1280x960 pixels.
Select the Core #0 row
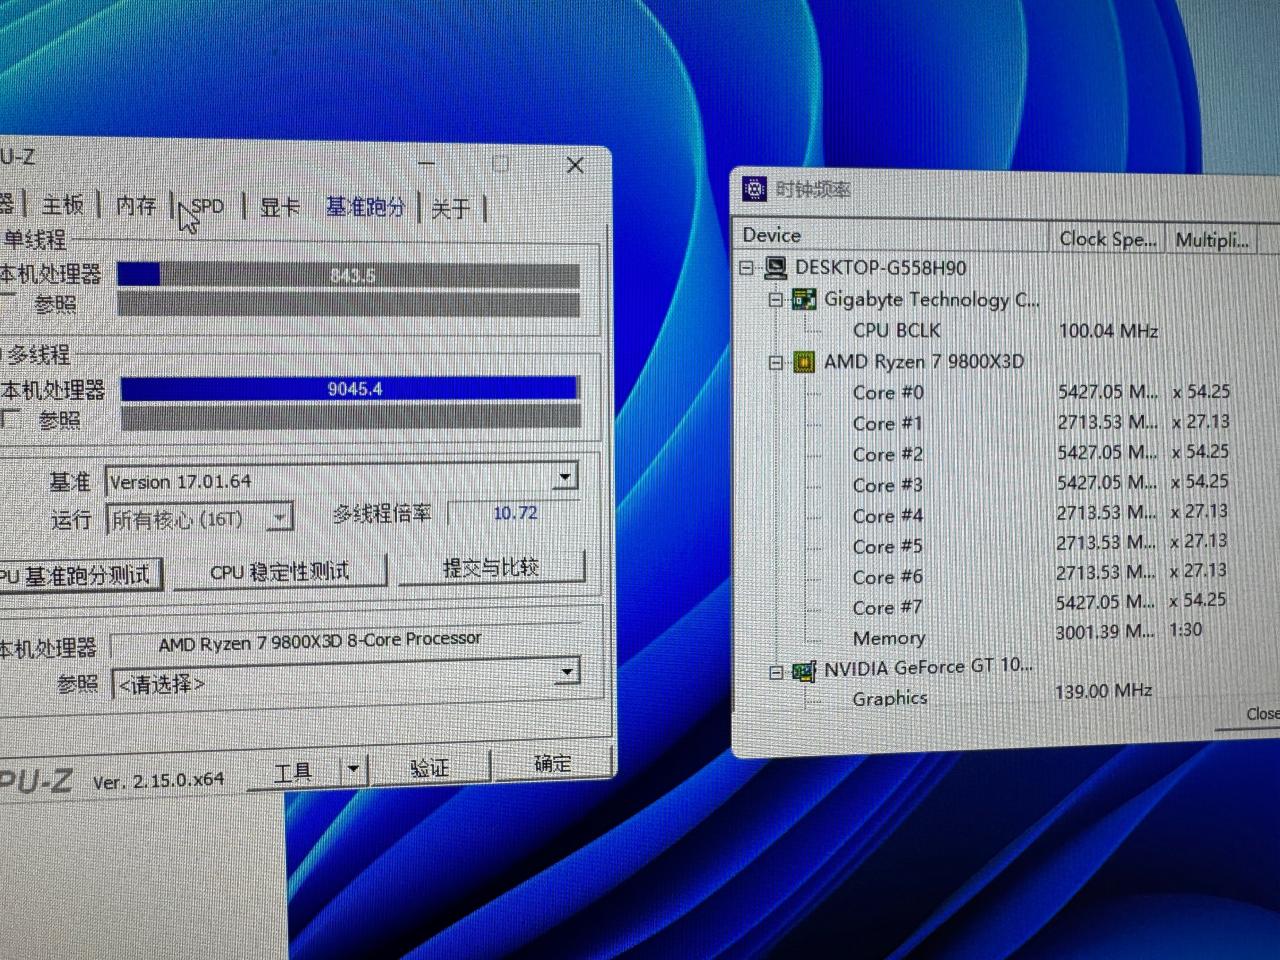tap(888, 393)
